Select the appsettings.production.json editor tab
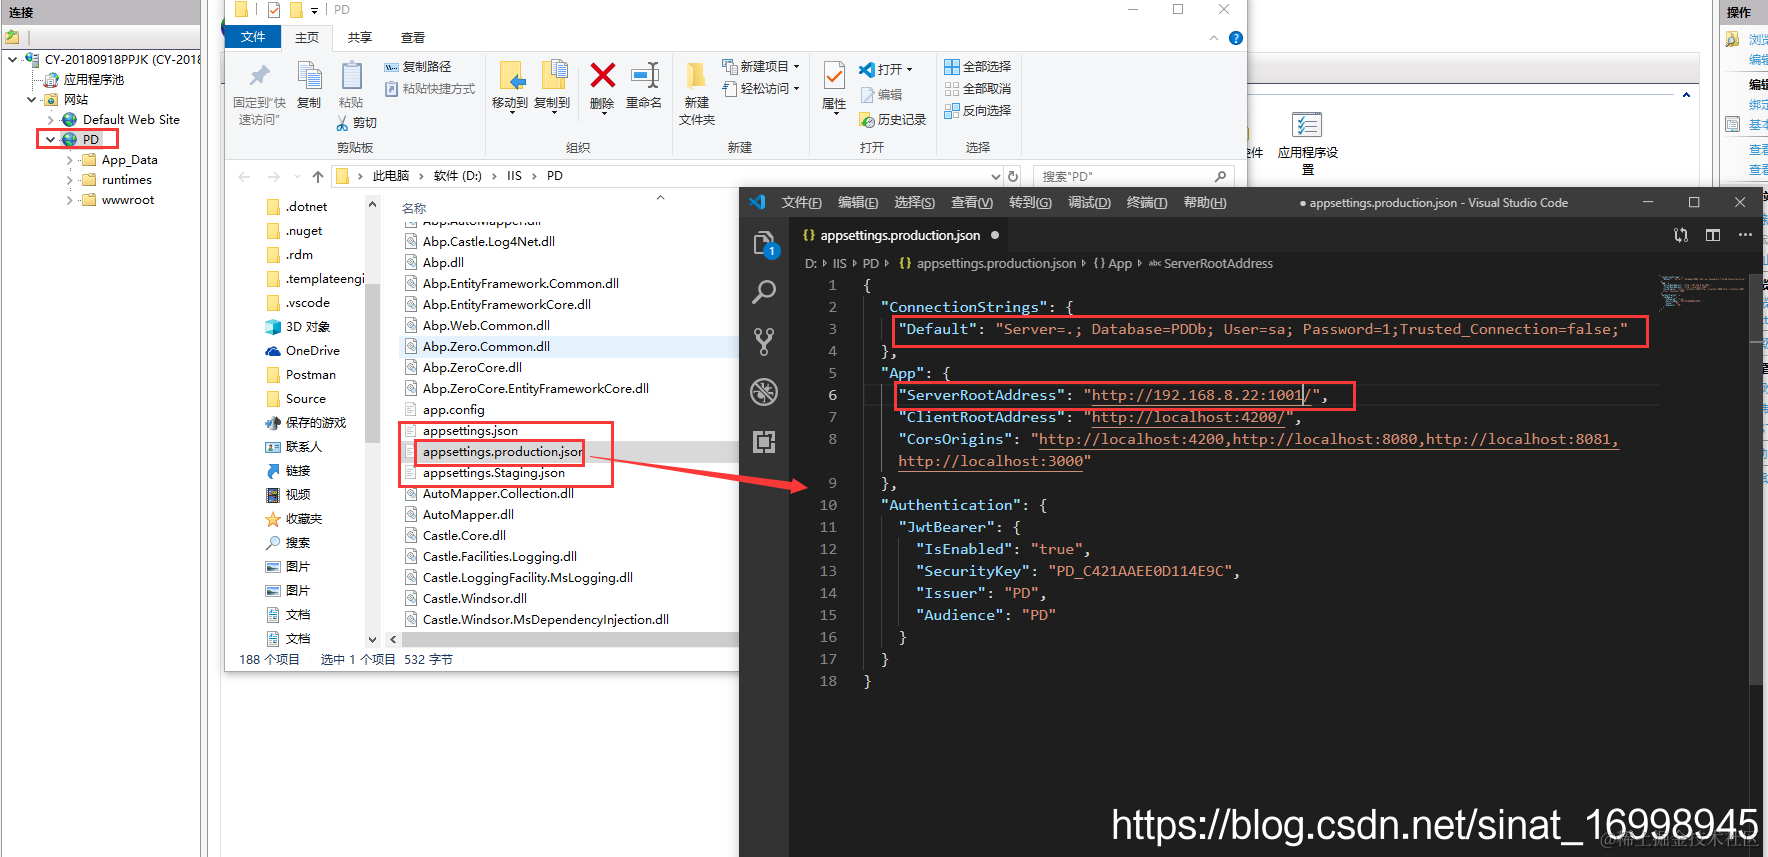Screen dimensions: 1768x857 pos(900,236)
